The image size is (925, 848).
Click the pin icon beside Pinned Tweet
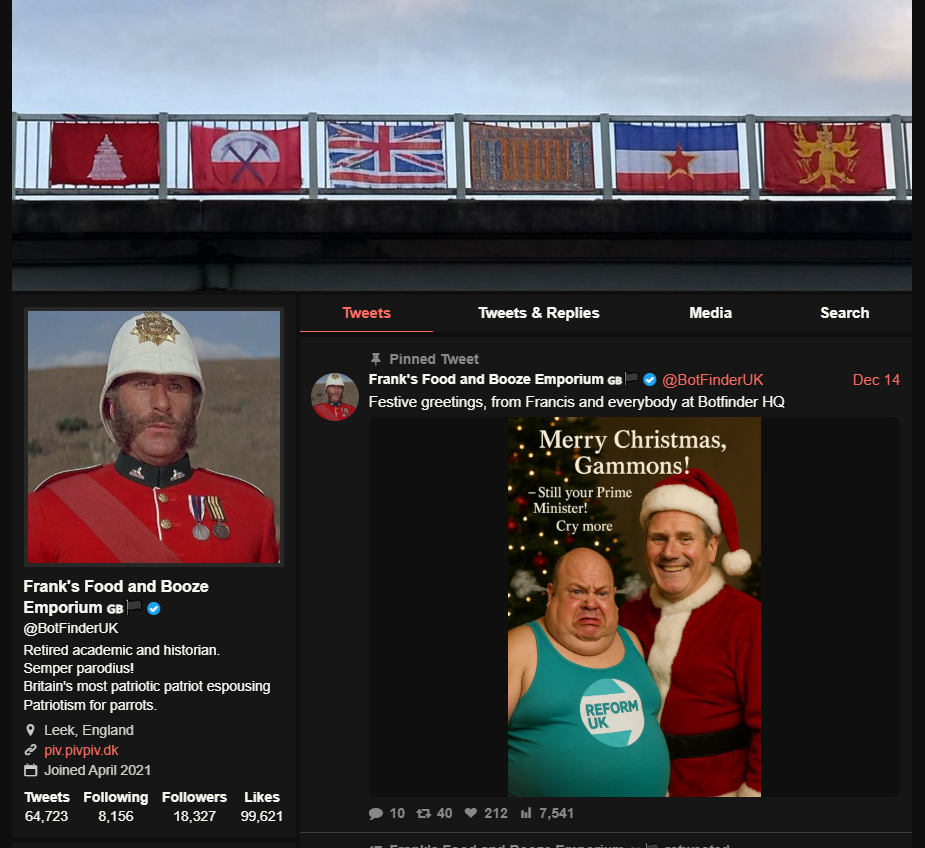tap(375, 359)
